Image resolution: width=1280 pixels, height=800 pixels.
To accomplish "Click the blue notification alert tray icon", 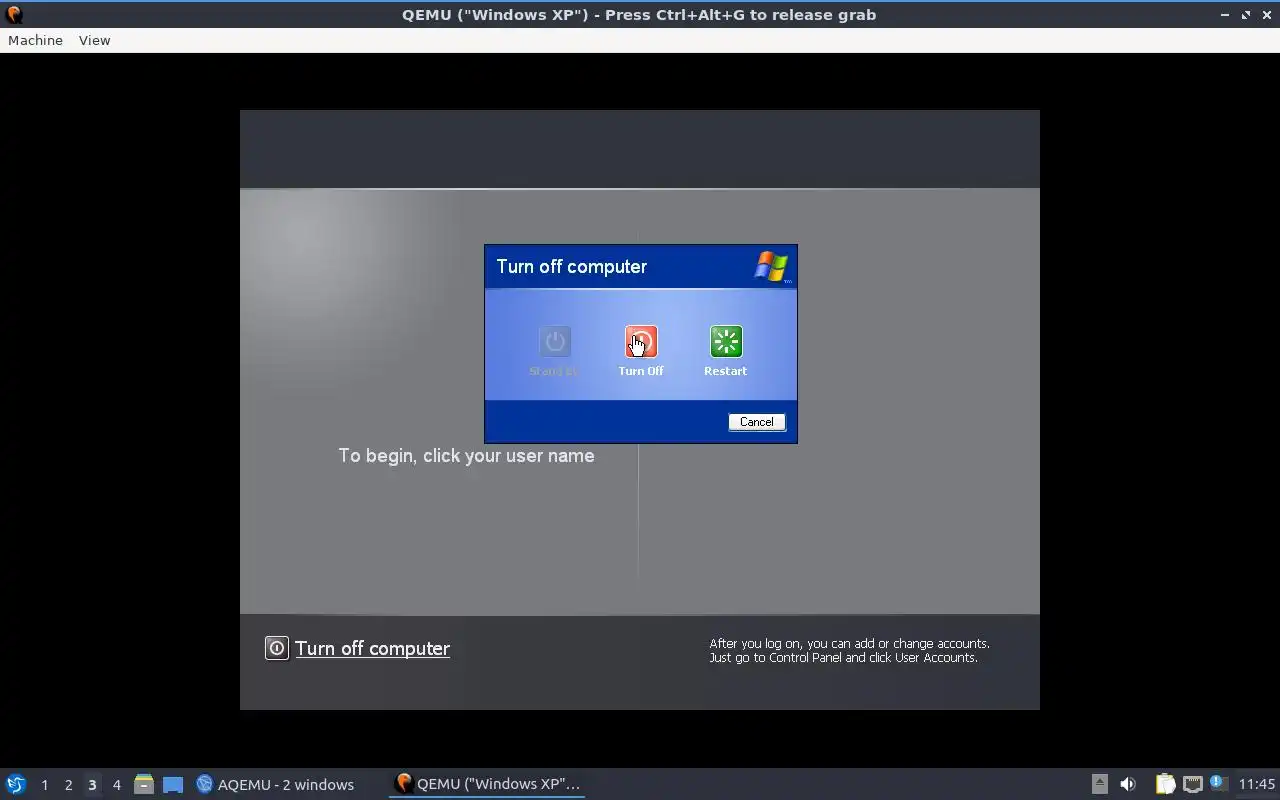I will pyautogui.click(x=1218, y=783).
